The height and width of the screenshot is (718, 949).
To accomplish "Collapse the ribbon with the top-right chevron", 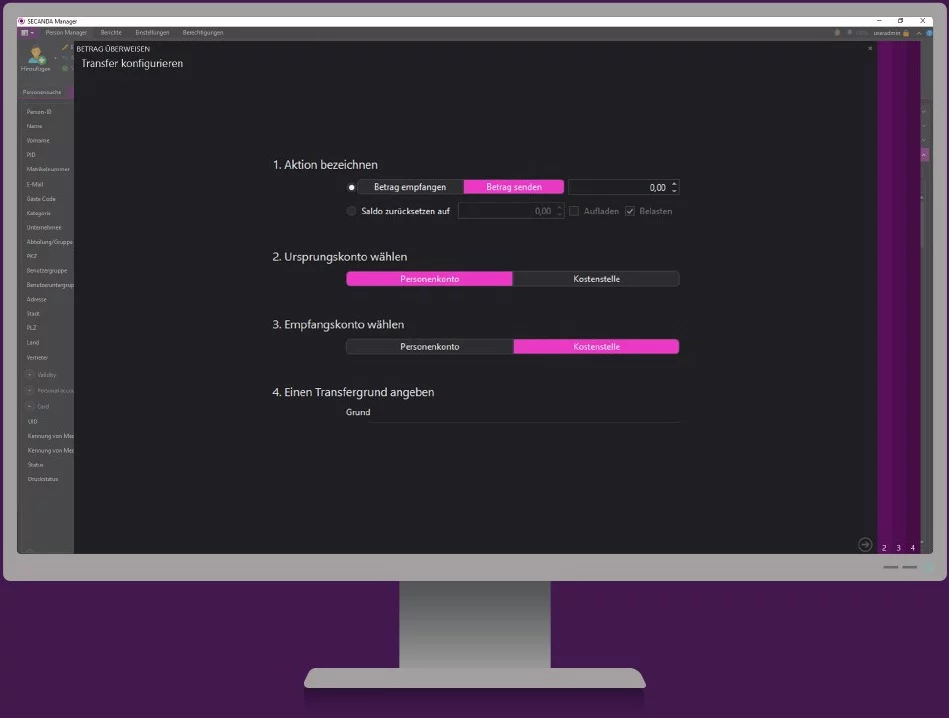I will (x=919, y=33).
